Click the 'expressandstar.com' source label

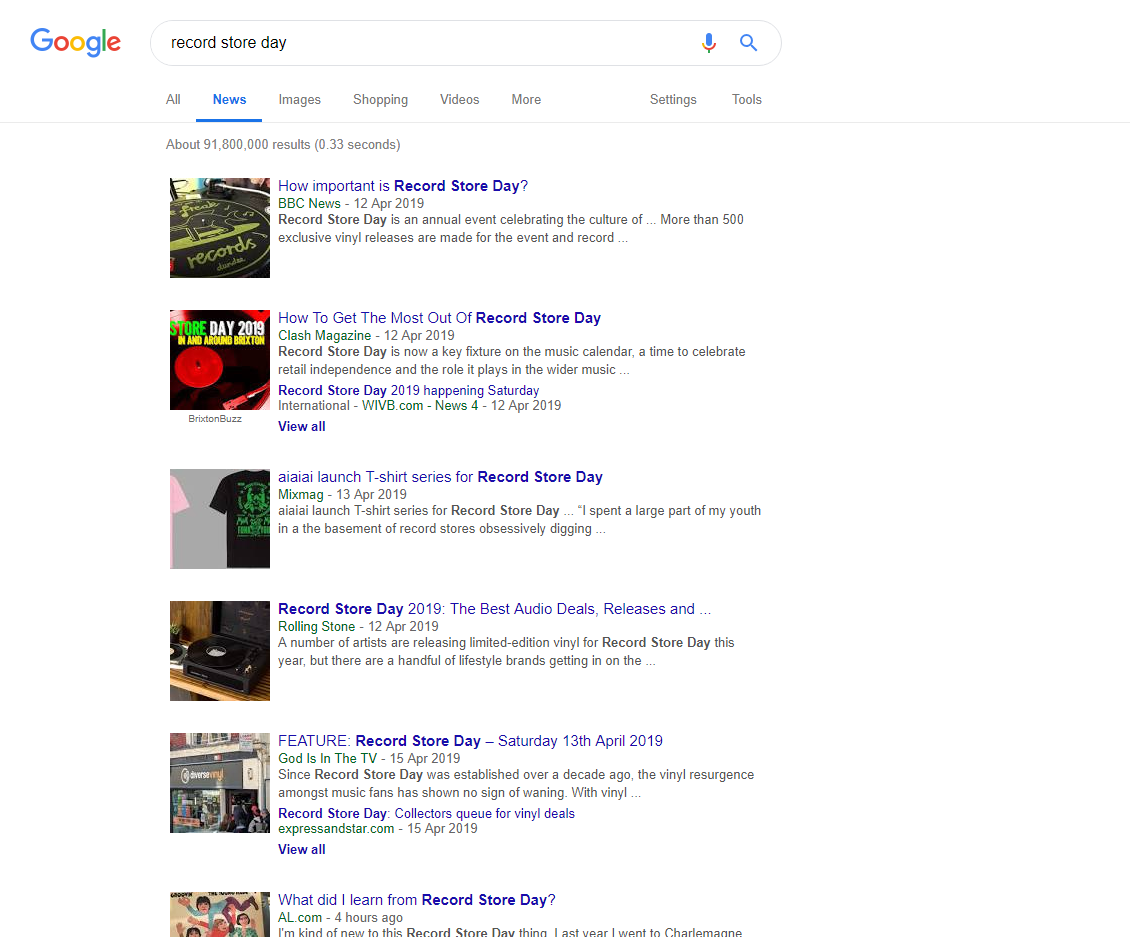coord(336,829)
